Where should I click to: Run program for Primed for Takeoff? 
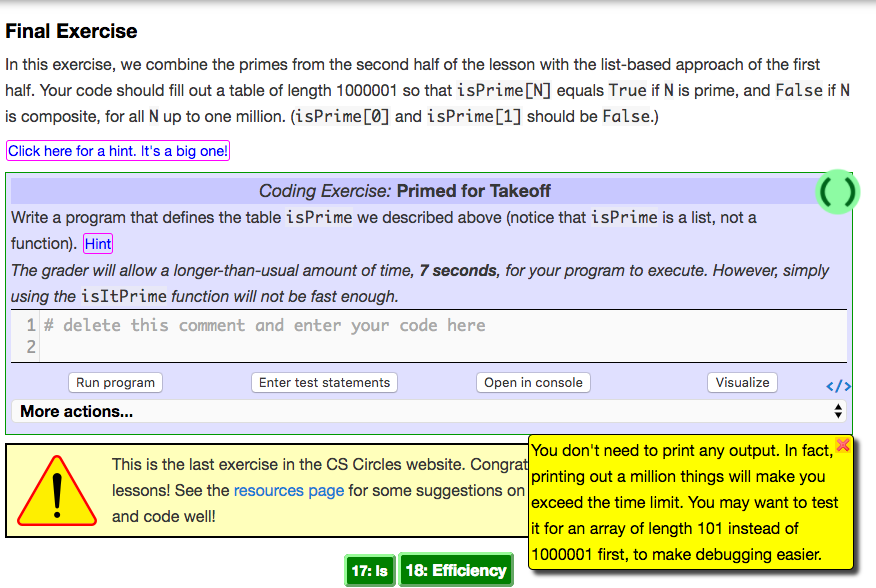114,382
